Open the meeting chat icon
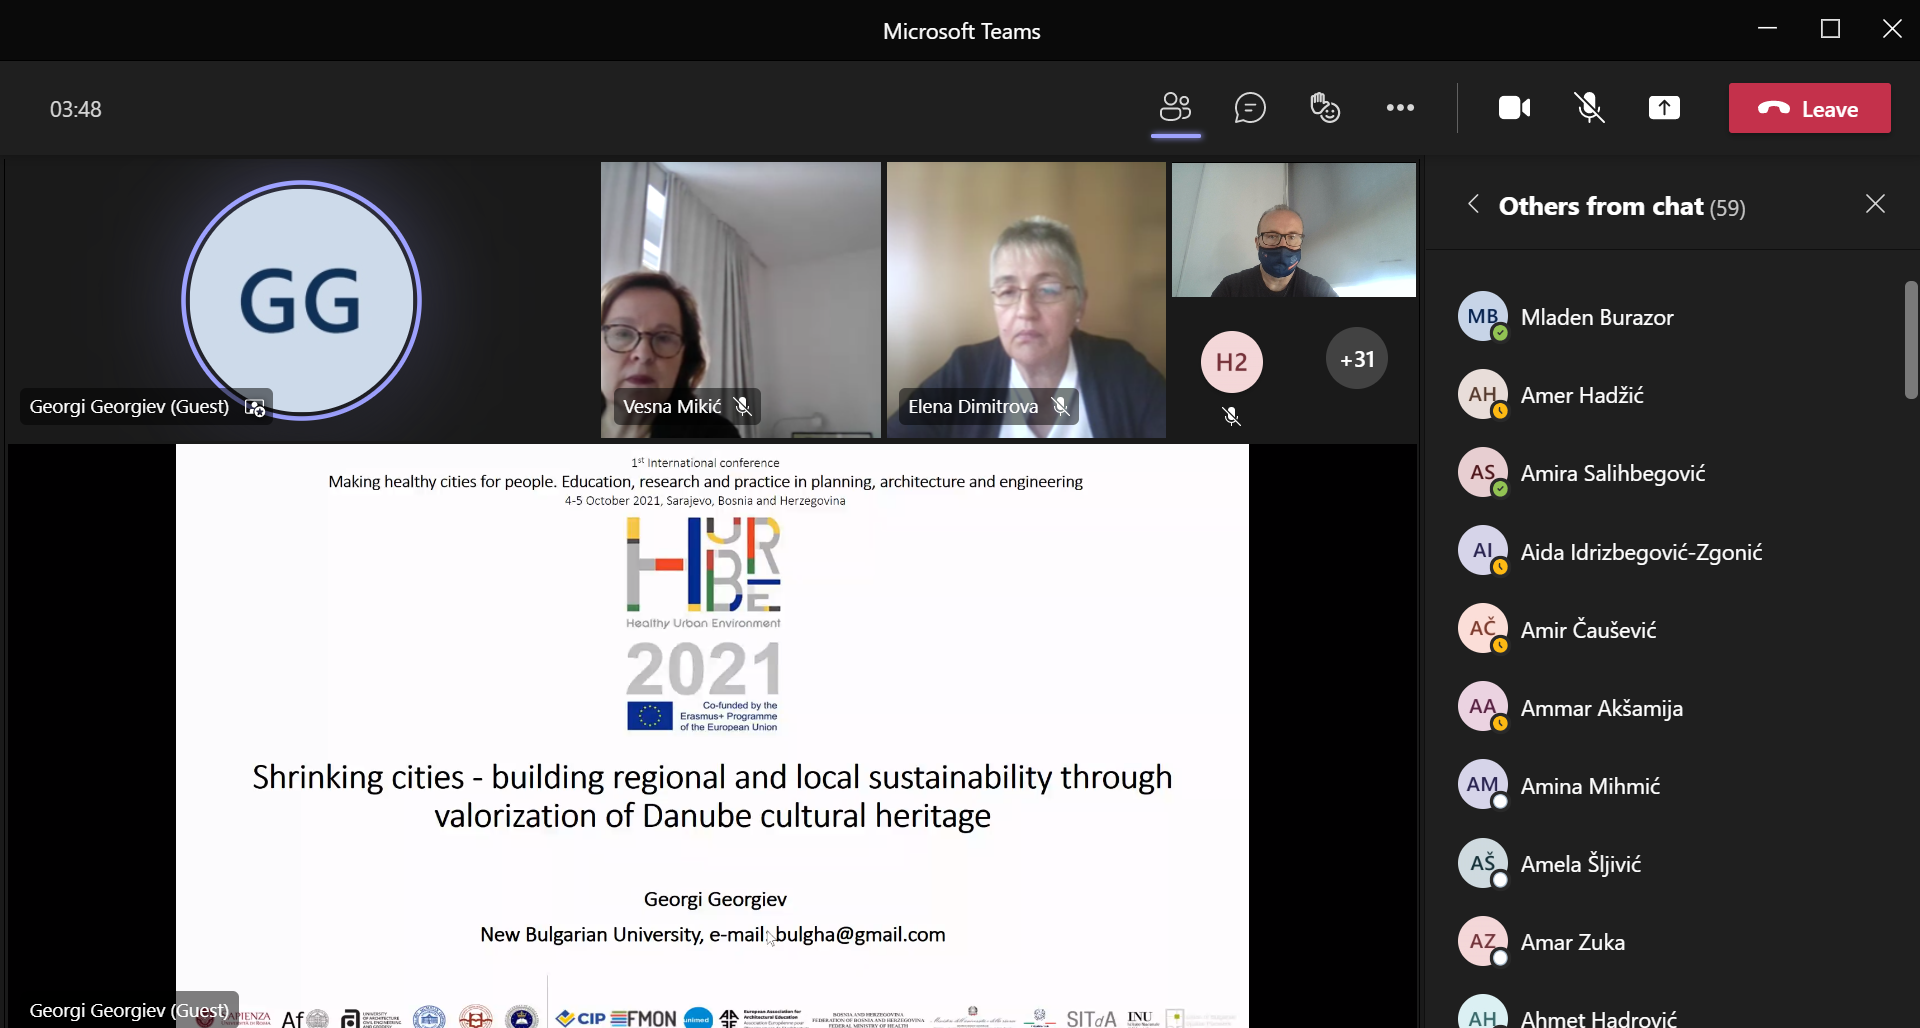Screen dimensions: 1920x1028 pos(1250,108)
